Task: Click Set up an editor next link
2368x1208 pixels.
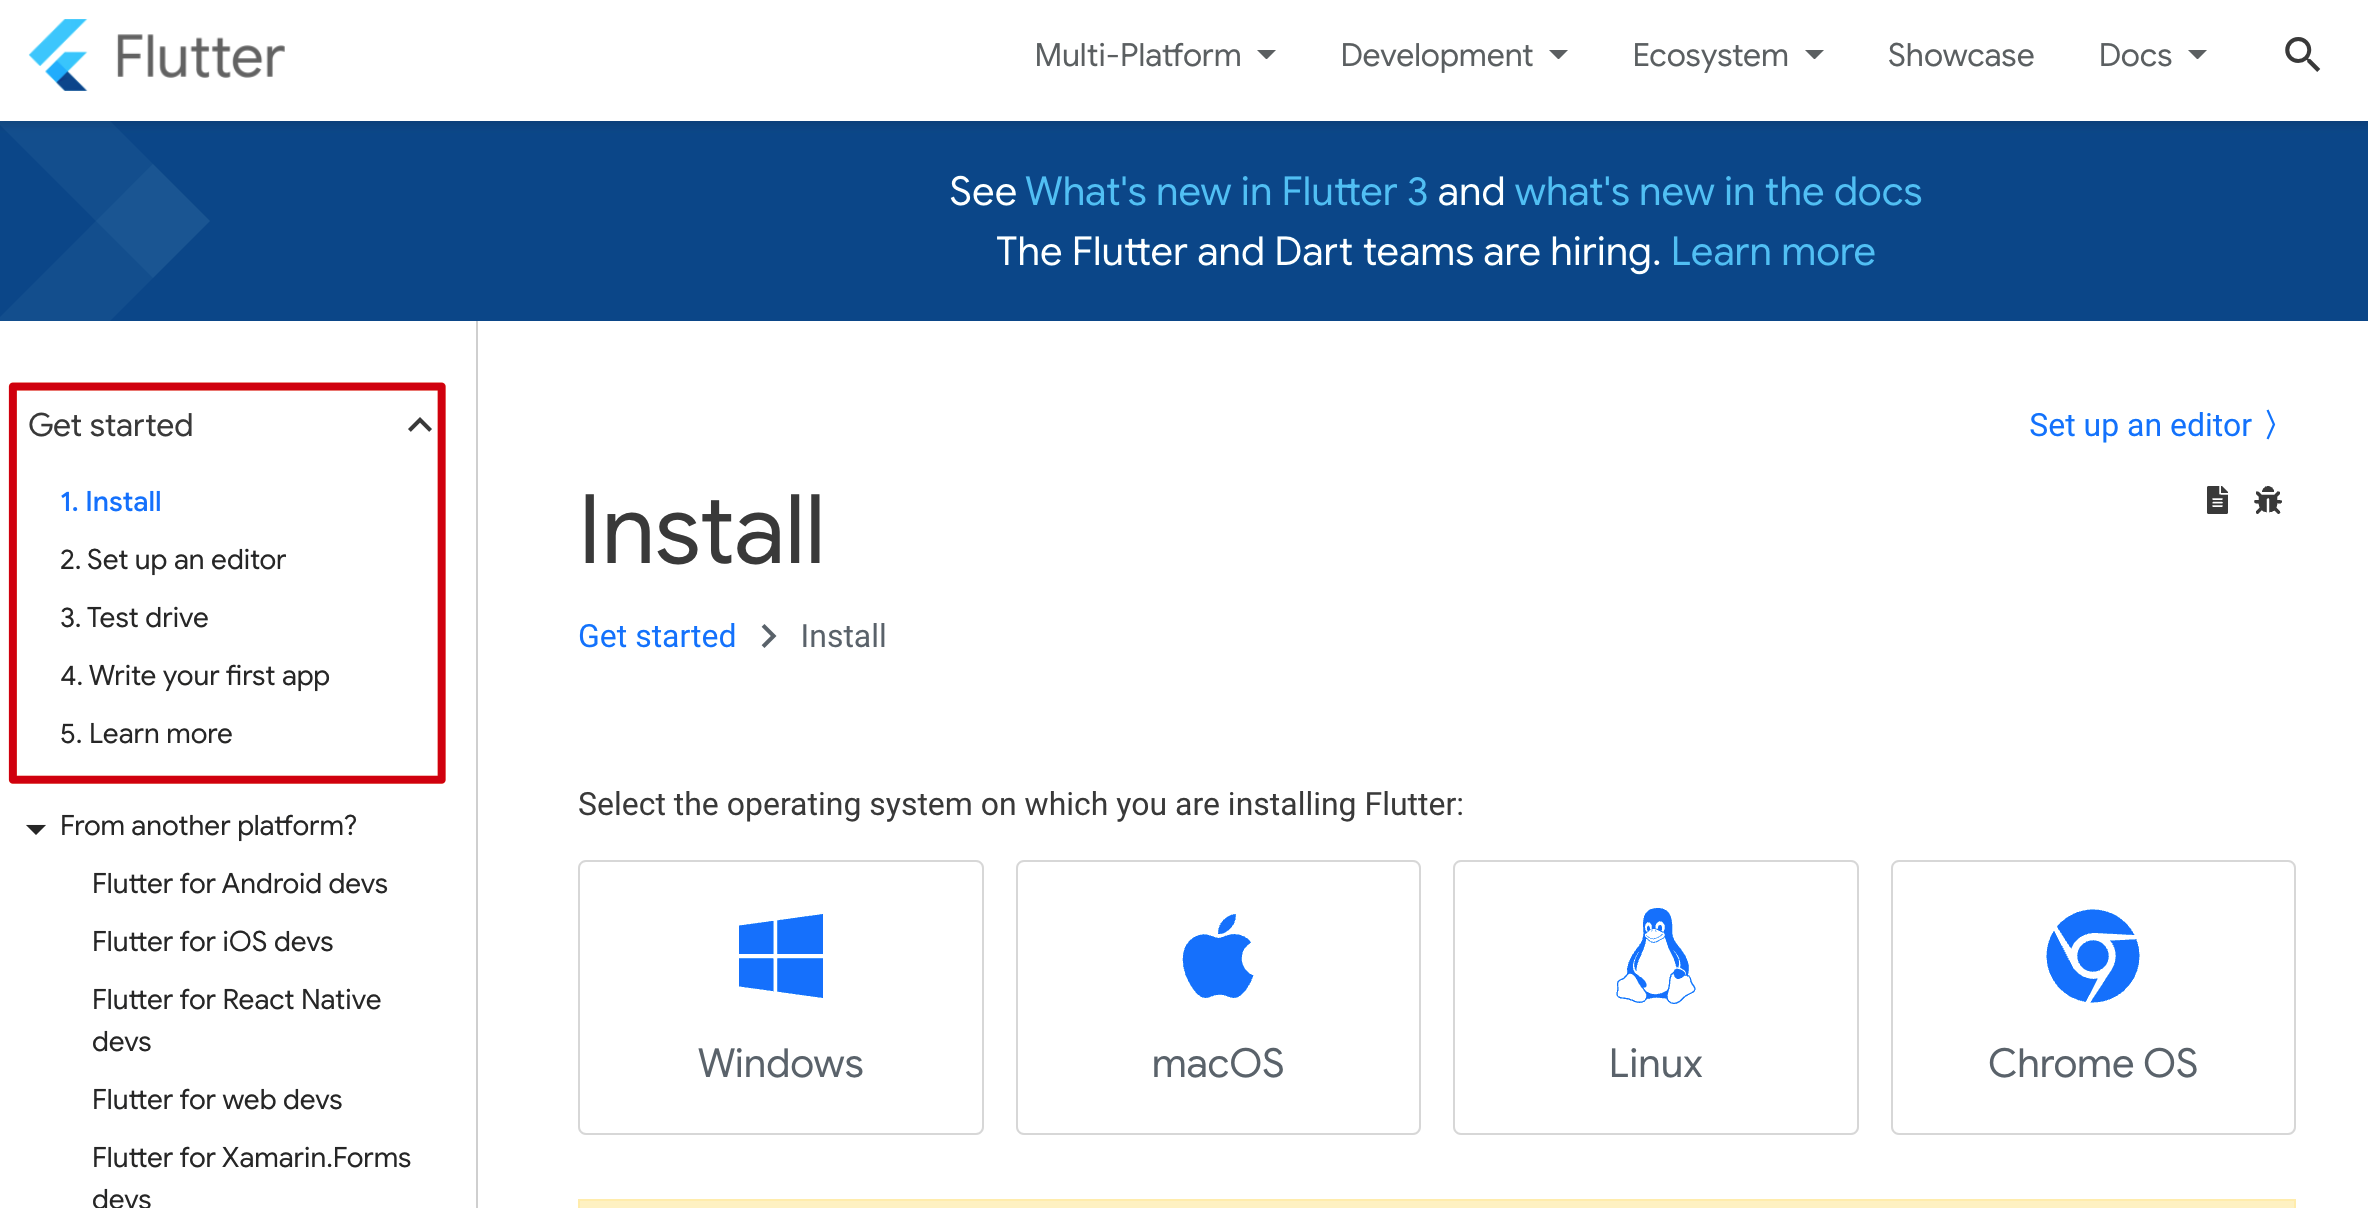Action: pos(2152,425)
